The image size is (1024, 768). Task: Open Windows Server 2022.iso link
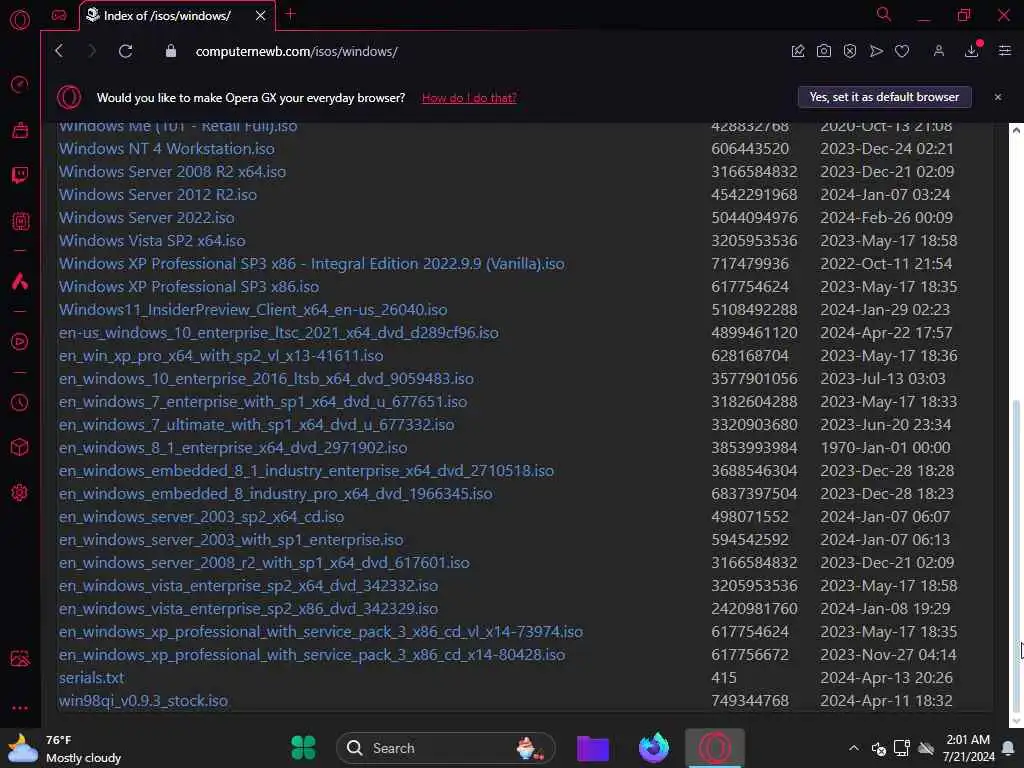[146, 217]
